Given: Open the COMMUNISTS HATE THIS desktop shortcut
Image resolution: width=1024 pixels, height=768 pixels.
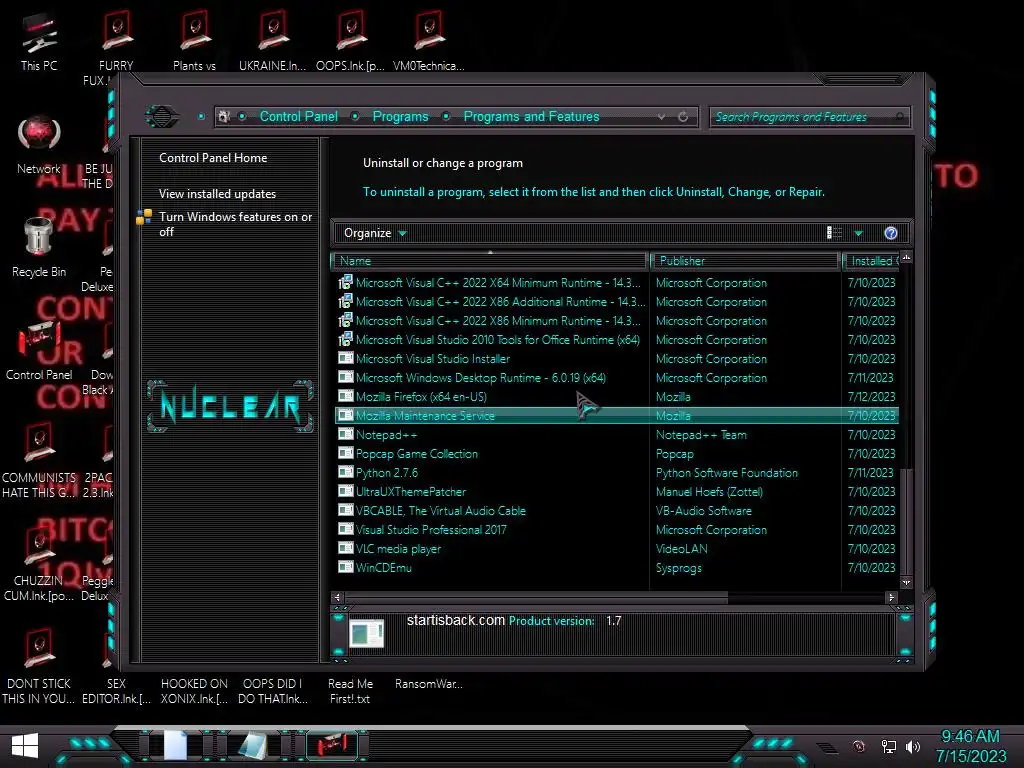Looking at the screenshot, I should (x=39, y=460).
